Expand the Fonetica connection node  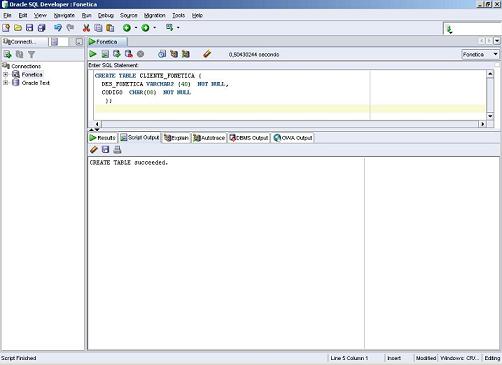pos(6,75)
